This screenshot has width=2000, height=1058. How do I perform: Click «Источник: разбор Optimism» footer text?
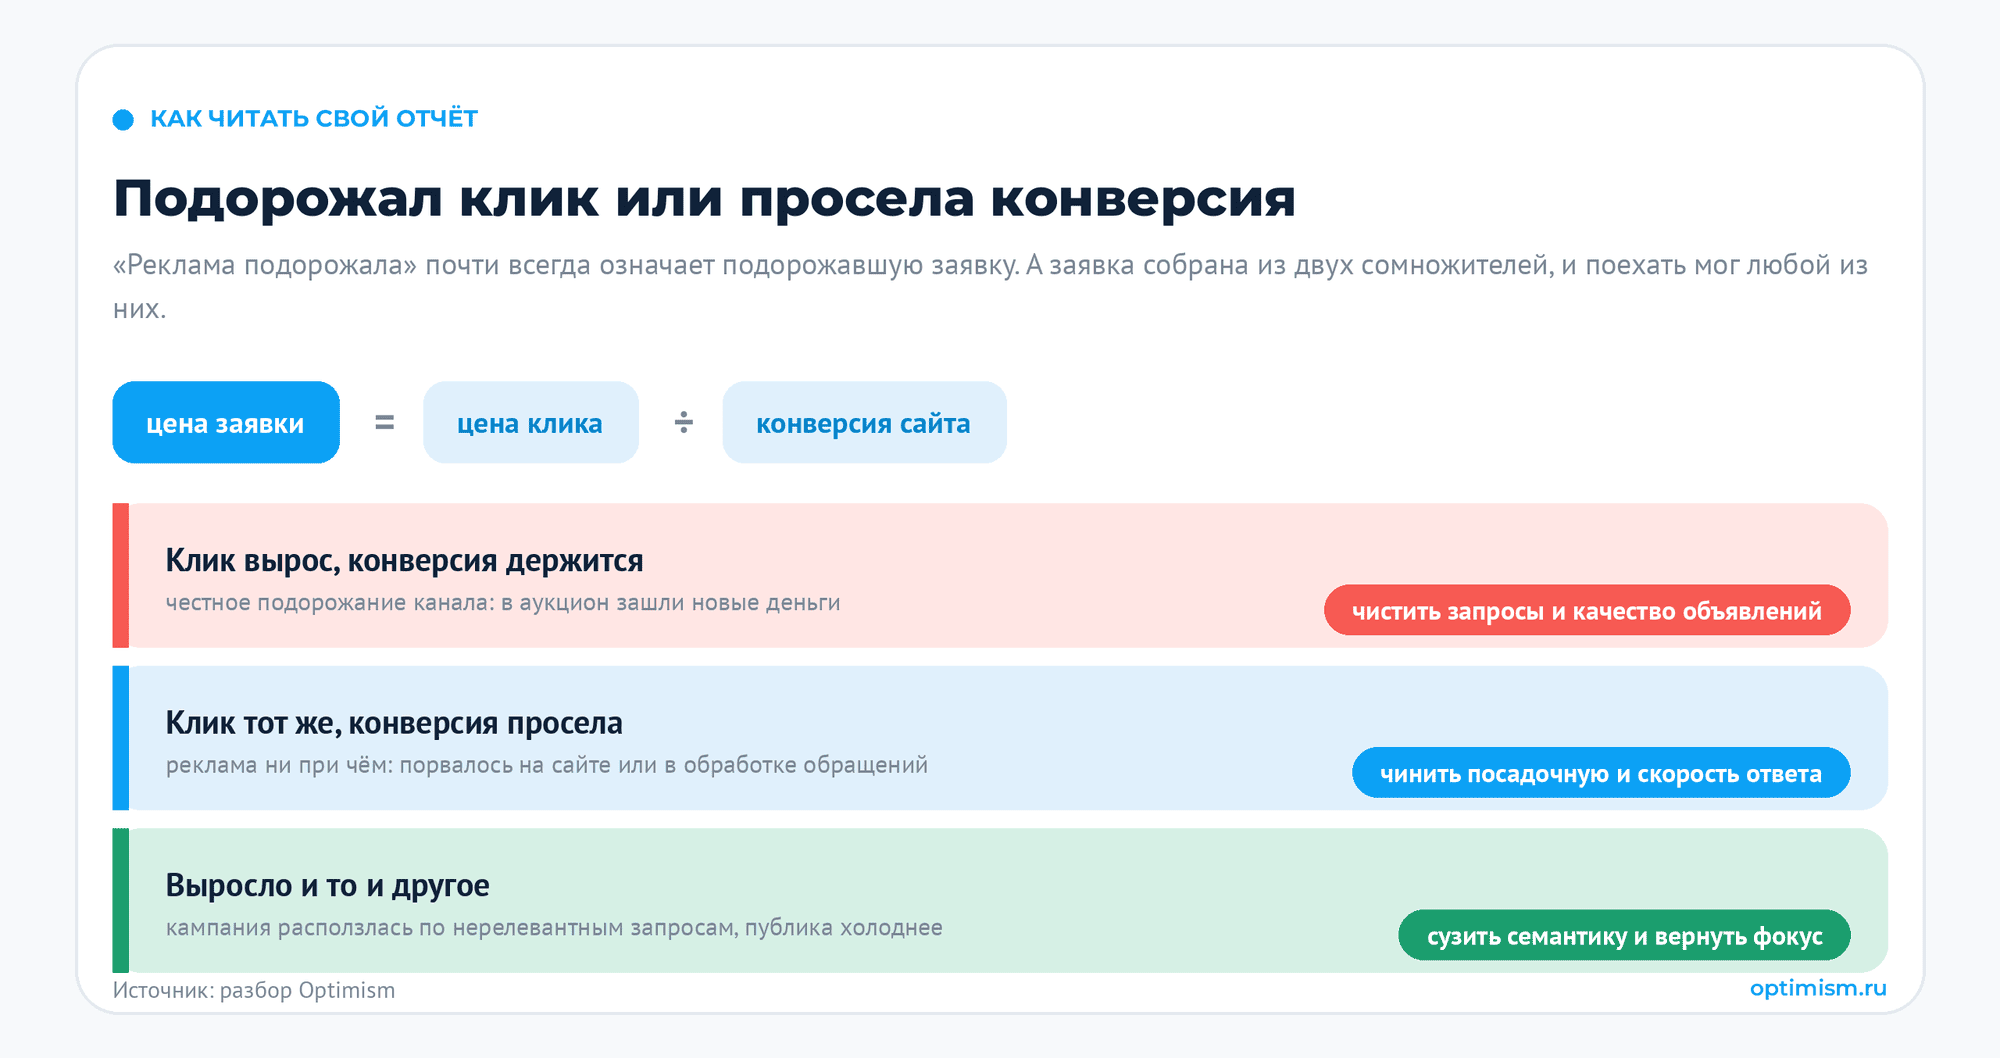coord(254,990)
